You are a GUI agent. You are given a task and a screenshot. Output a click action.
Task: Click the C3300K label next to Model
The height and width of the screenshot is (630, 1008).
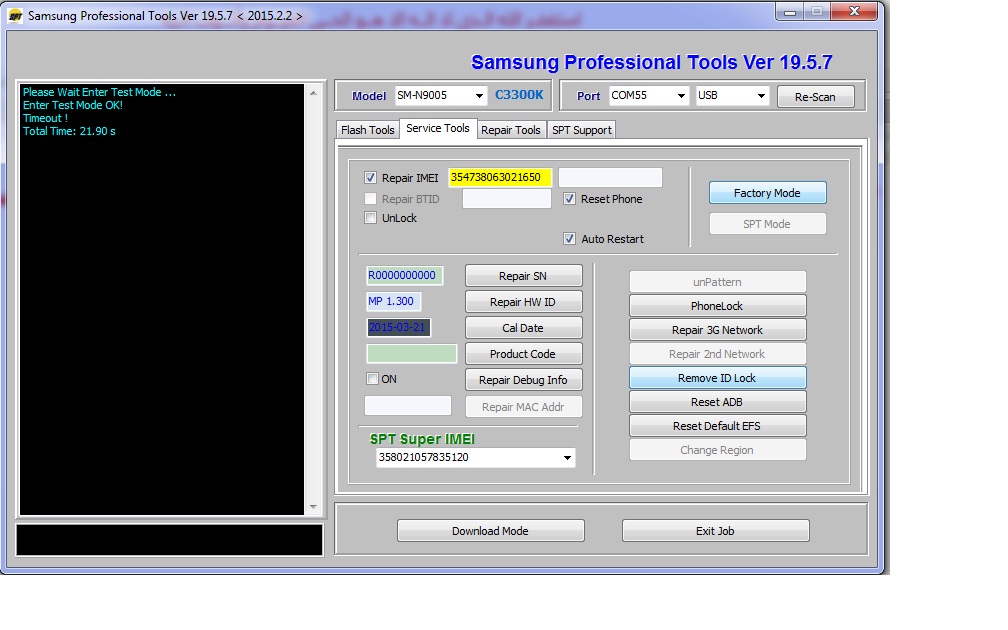point(519,95)
